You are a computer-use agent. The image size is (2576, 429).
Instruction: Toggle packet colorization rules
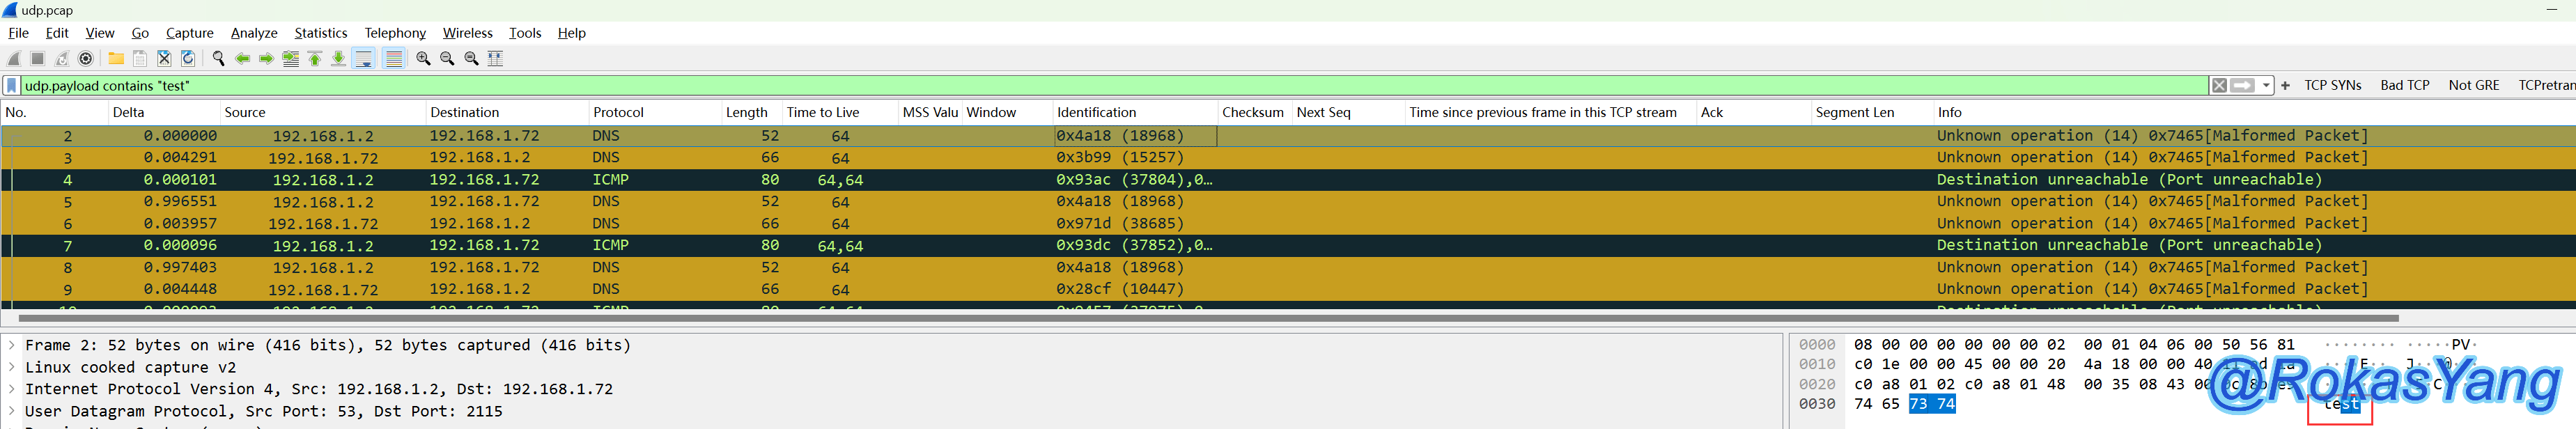(x=394, y=59)
